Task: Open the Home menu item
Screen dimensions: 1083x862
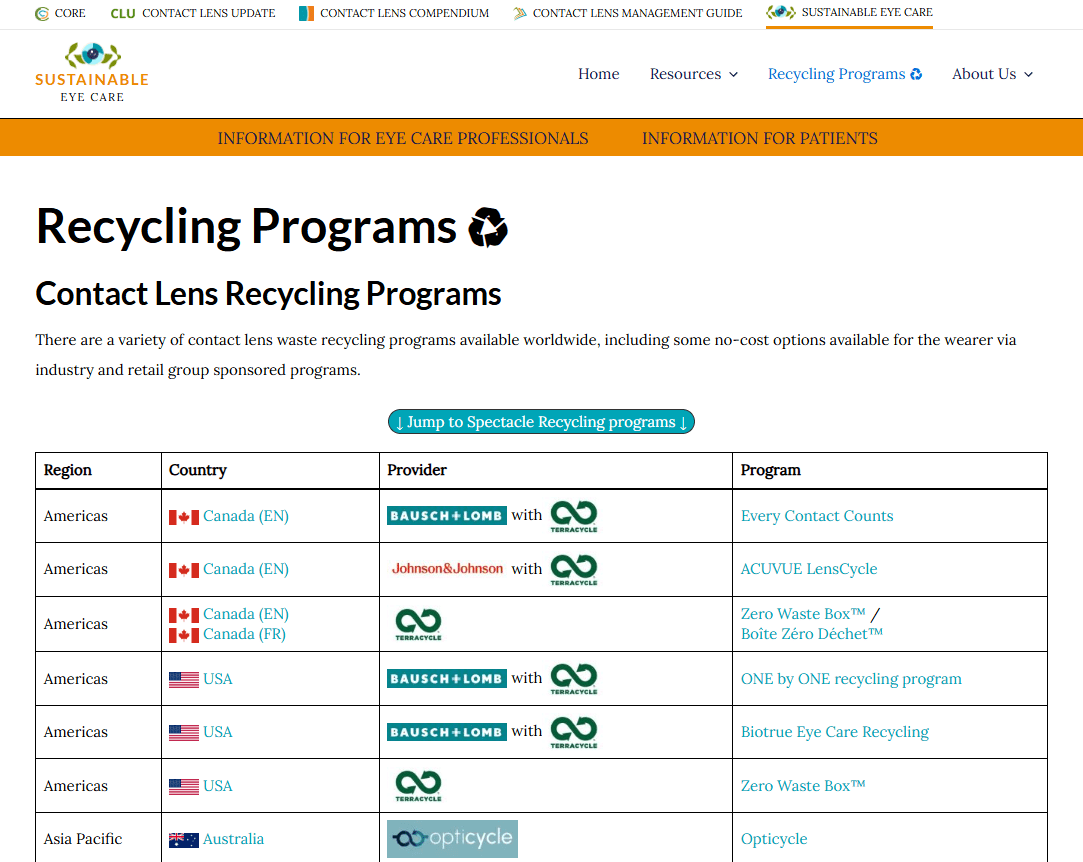Action: click(x=598, y=74)
